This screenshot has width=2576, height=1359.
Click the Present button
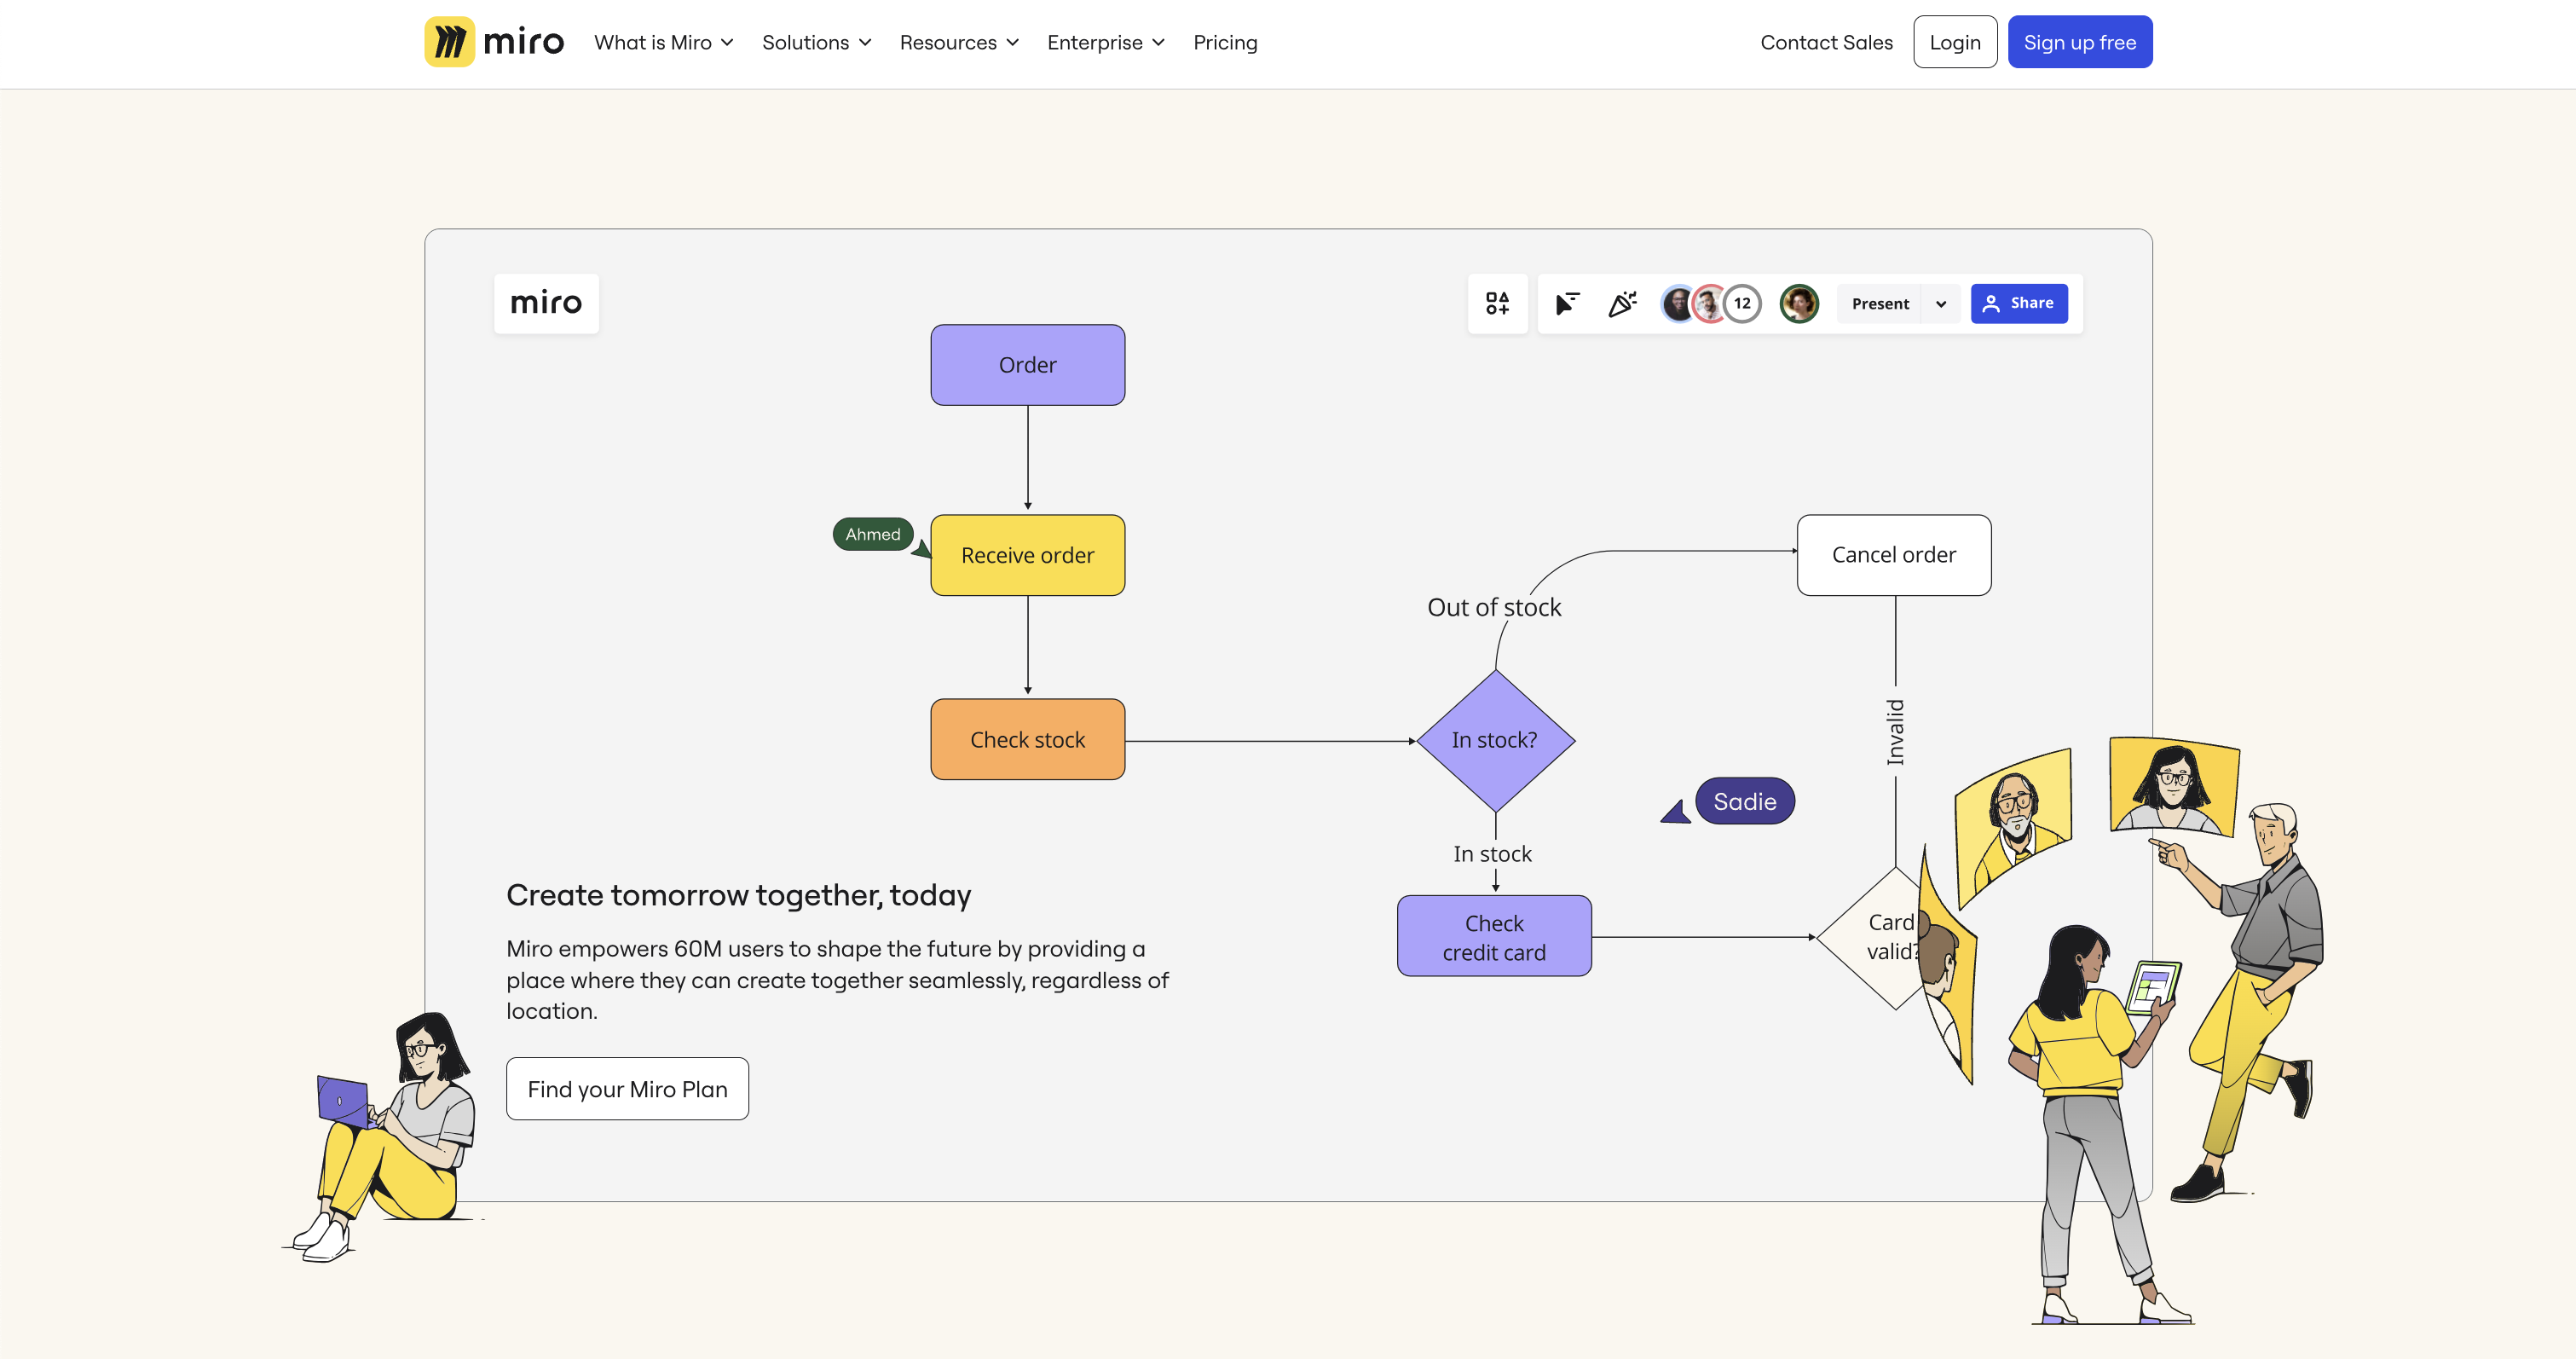[1880, 303]
